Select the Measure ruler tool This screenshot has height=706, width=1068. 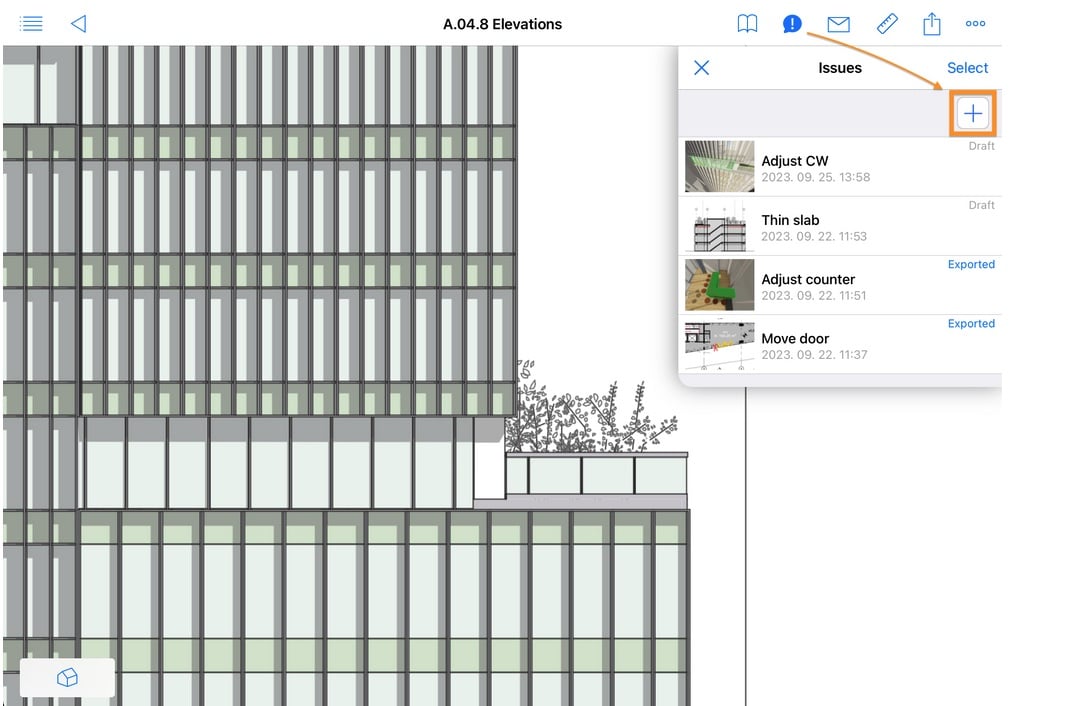point(887,23)
